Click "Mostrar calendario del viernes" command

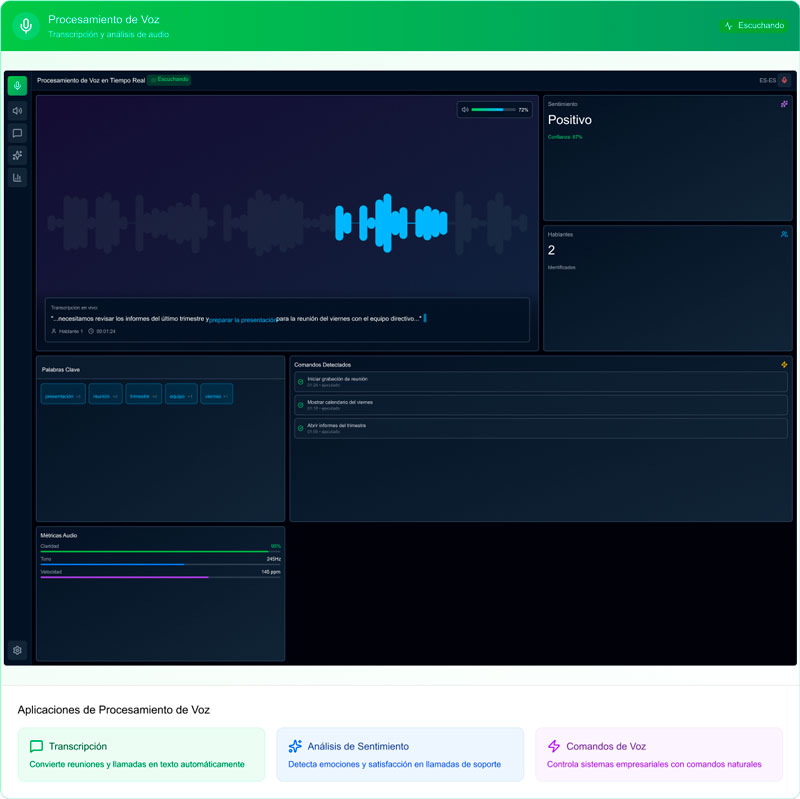point(540,405)
